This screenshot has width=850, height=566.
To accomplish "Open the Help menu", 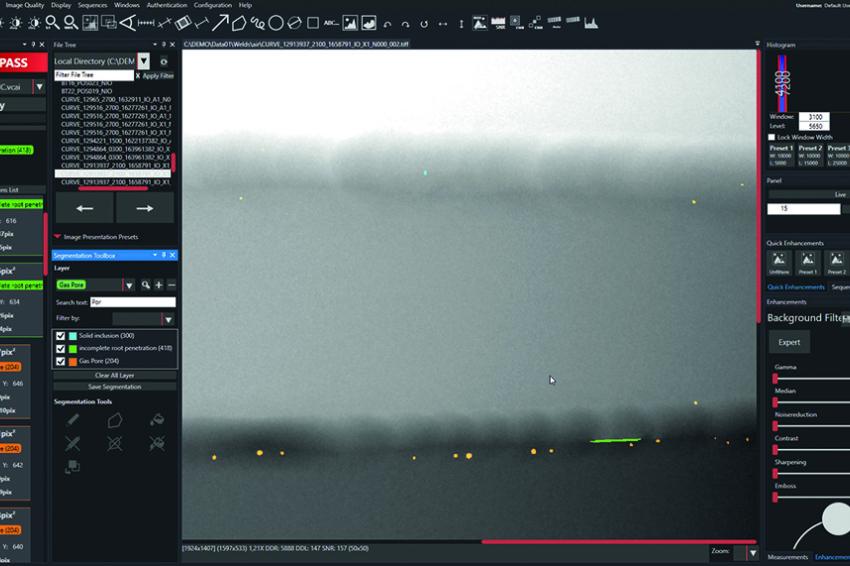I will pos(246,5).
